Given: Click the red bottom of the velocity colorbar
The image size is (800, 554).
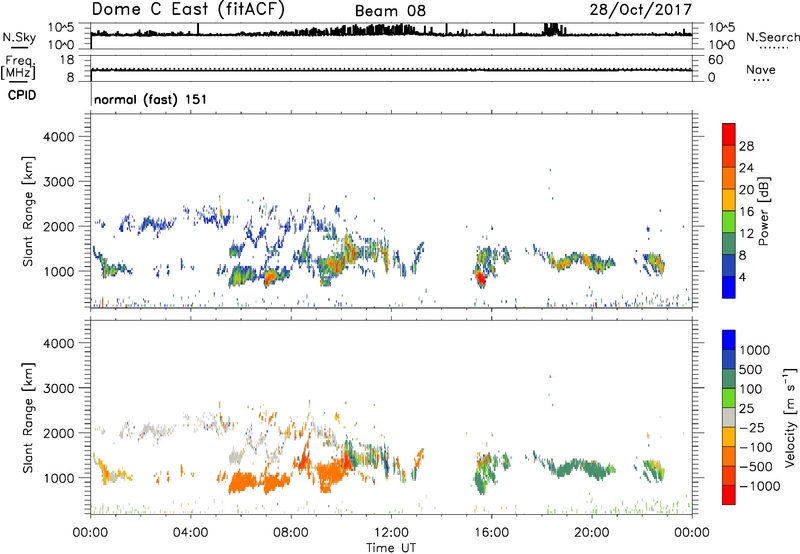Looking at the screenshot, I should (729, 495).
